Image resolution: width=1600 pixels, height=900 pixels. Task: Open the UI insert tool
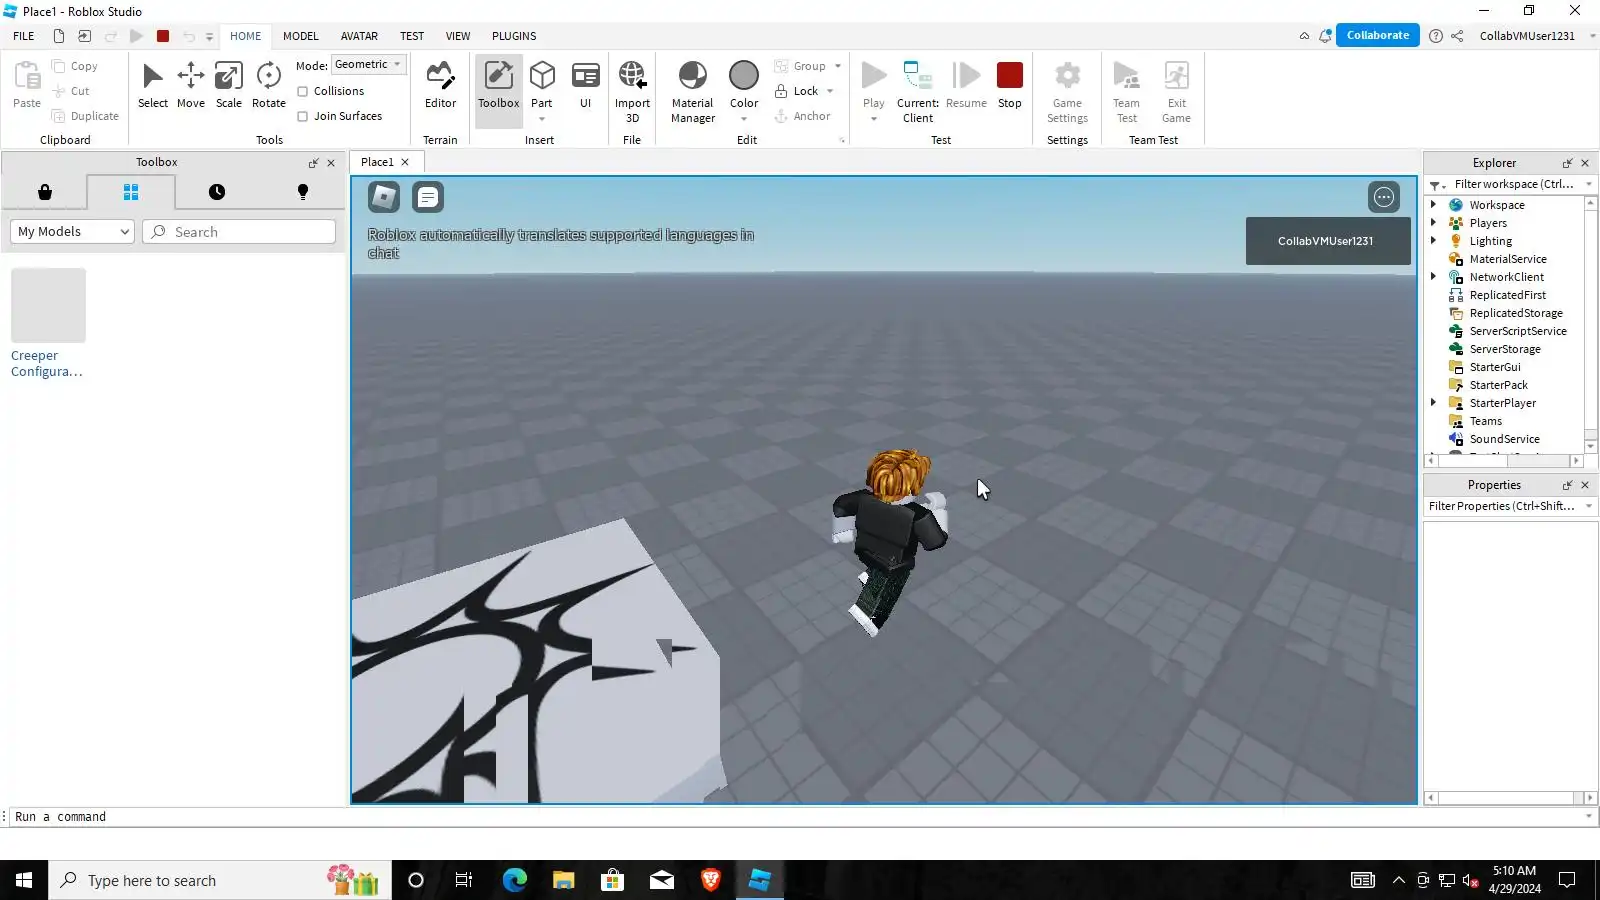tap(586, 86)
